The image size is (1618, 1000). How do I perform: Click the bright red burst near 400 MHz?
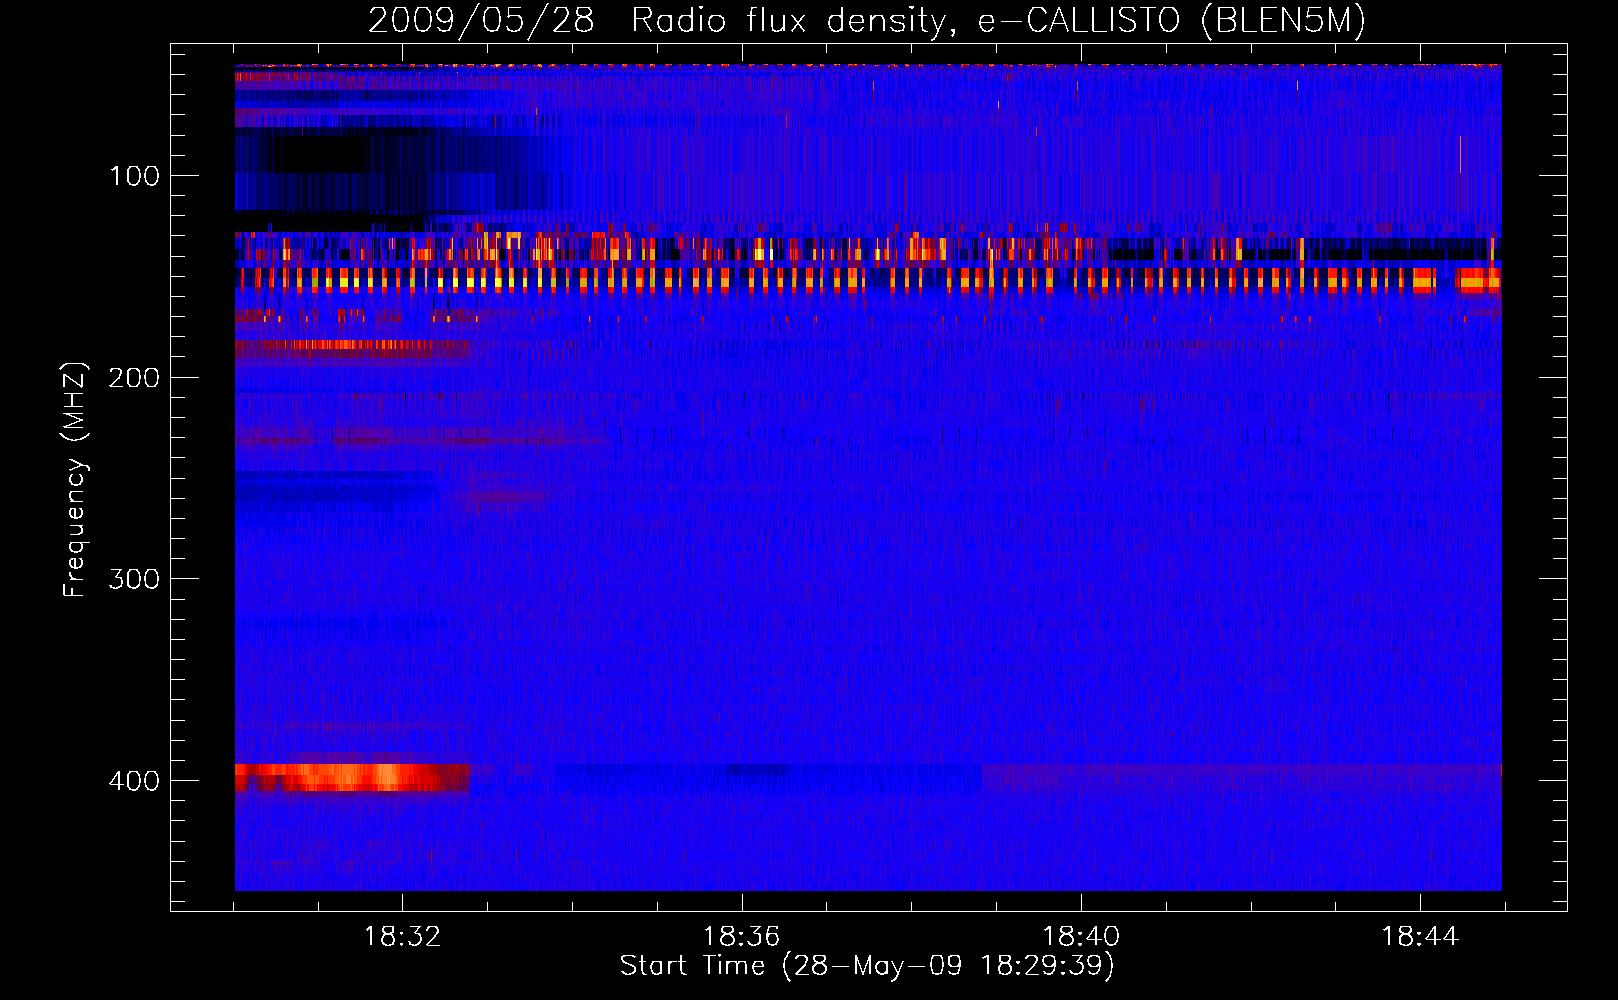pos(352,778)
